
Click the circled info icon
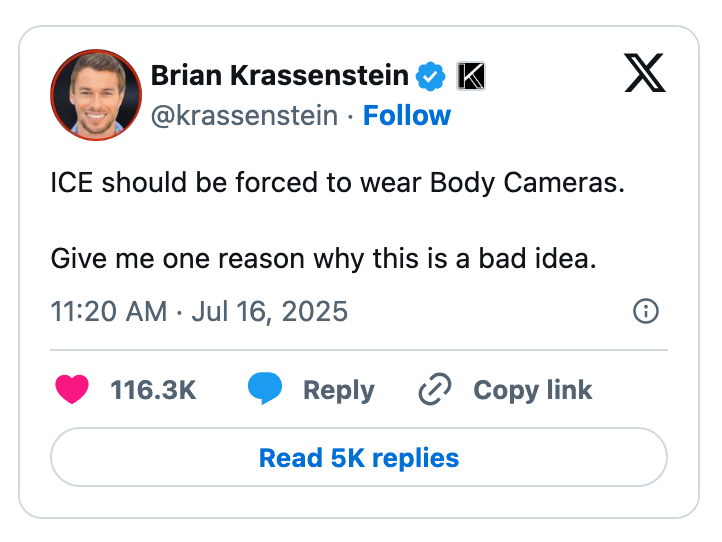(x=646, y=312)
